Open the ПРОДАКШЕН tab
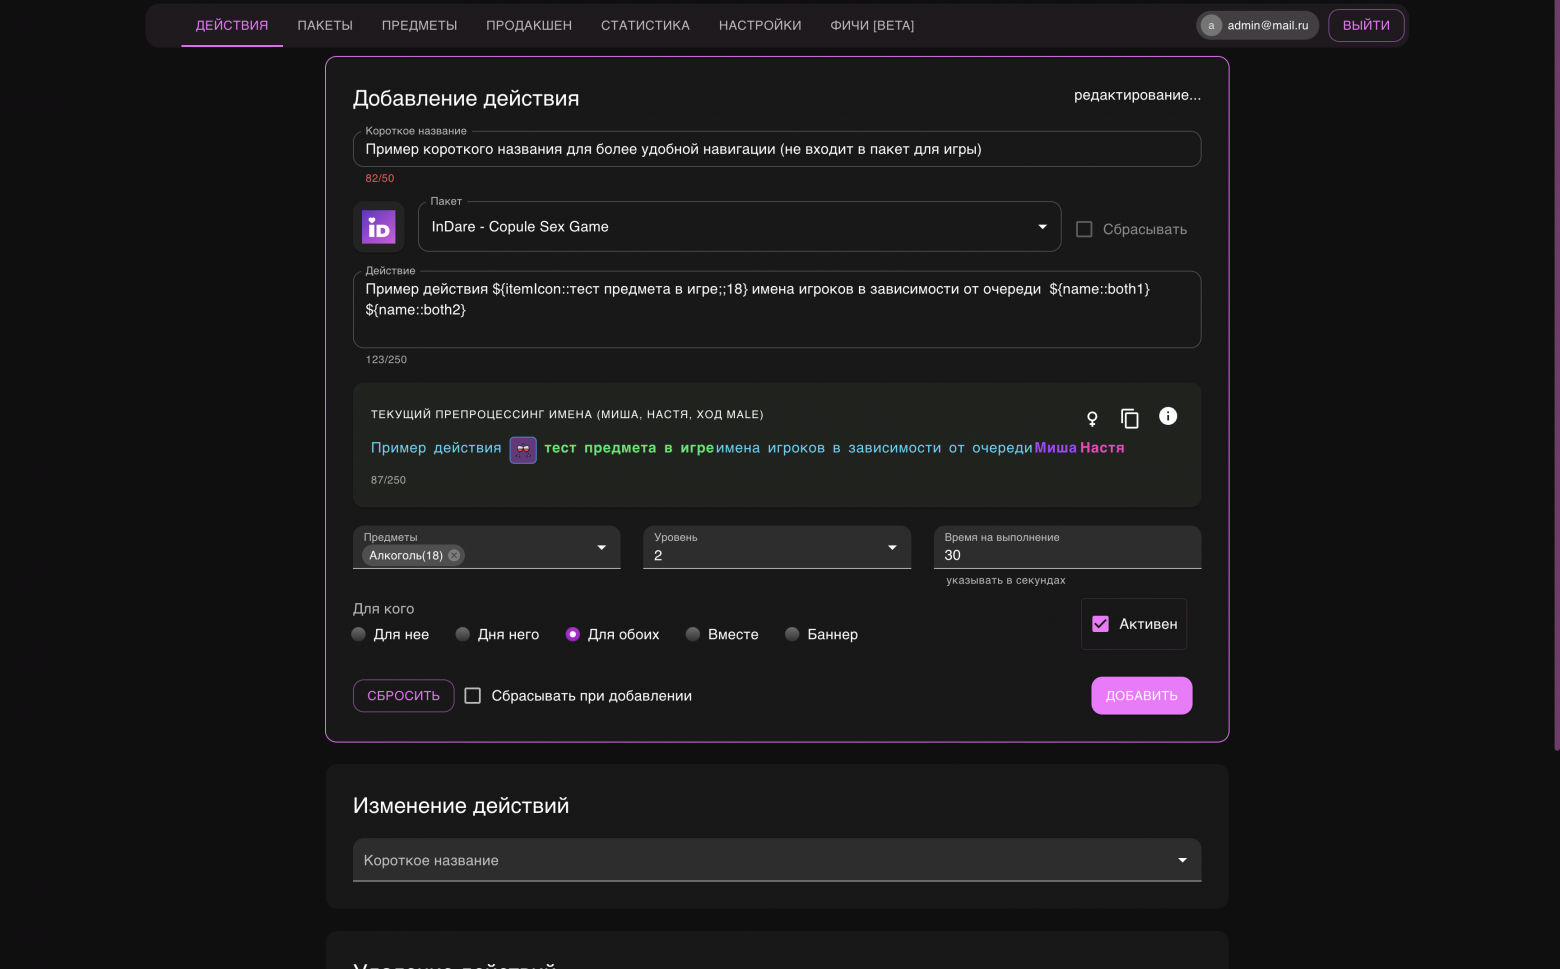 pos(529,25)
